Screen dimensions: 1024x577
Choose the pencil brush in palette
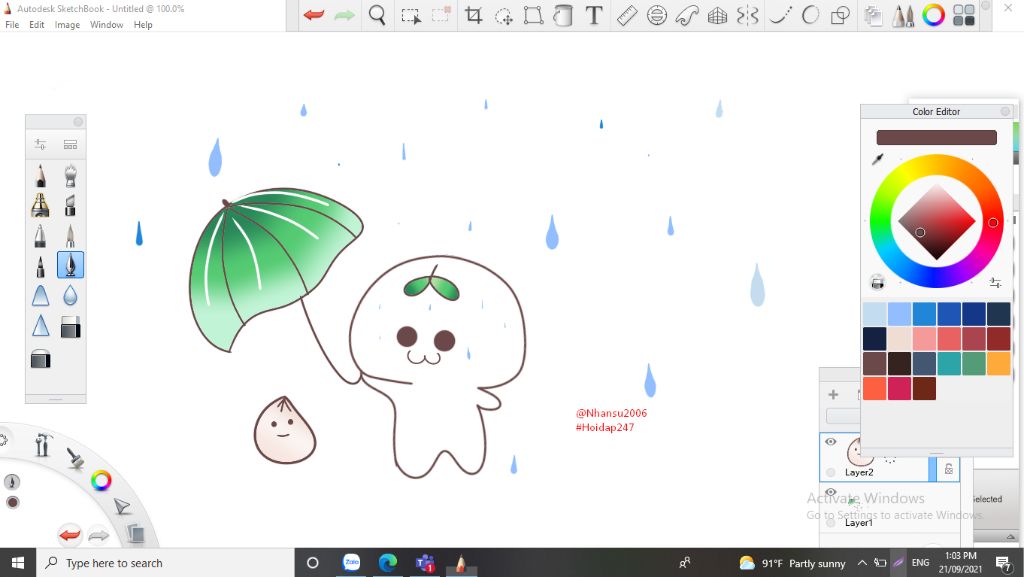40,177
